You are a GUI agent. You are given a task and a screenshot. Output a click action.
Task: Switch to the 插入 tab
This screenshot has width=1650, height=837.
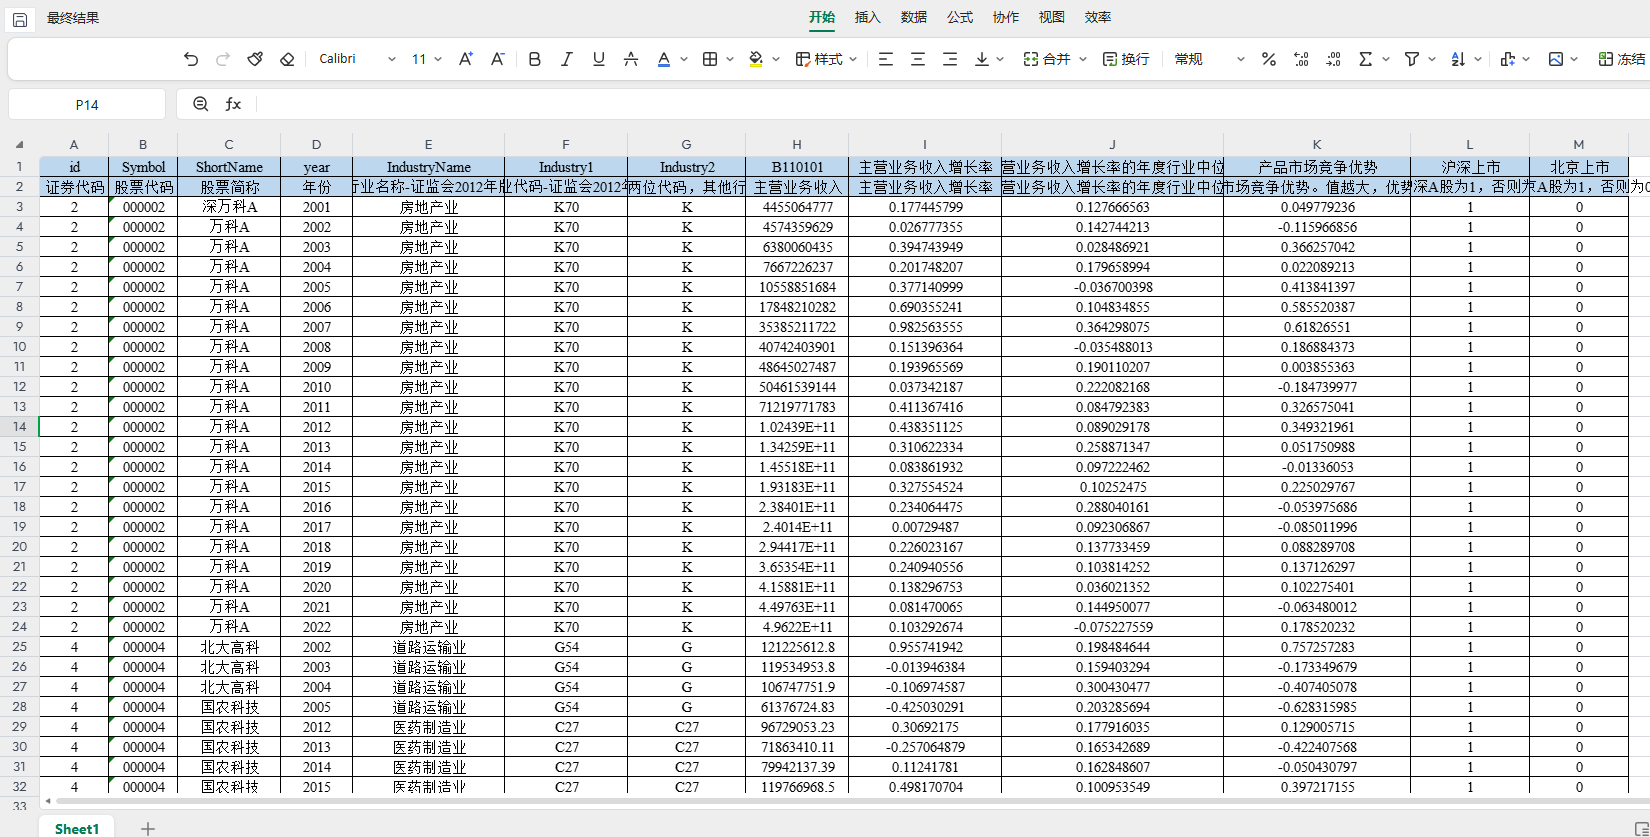[868, 17]
